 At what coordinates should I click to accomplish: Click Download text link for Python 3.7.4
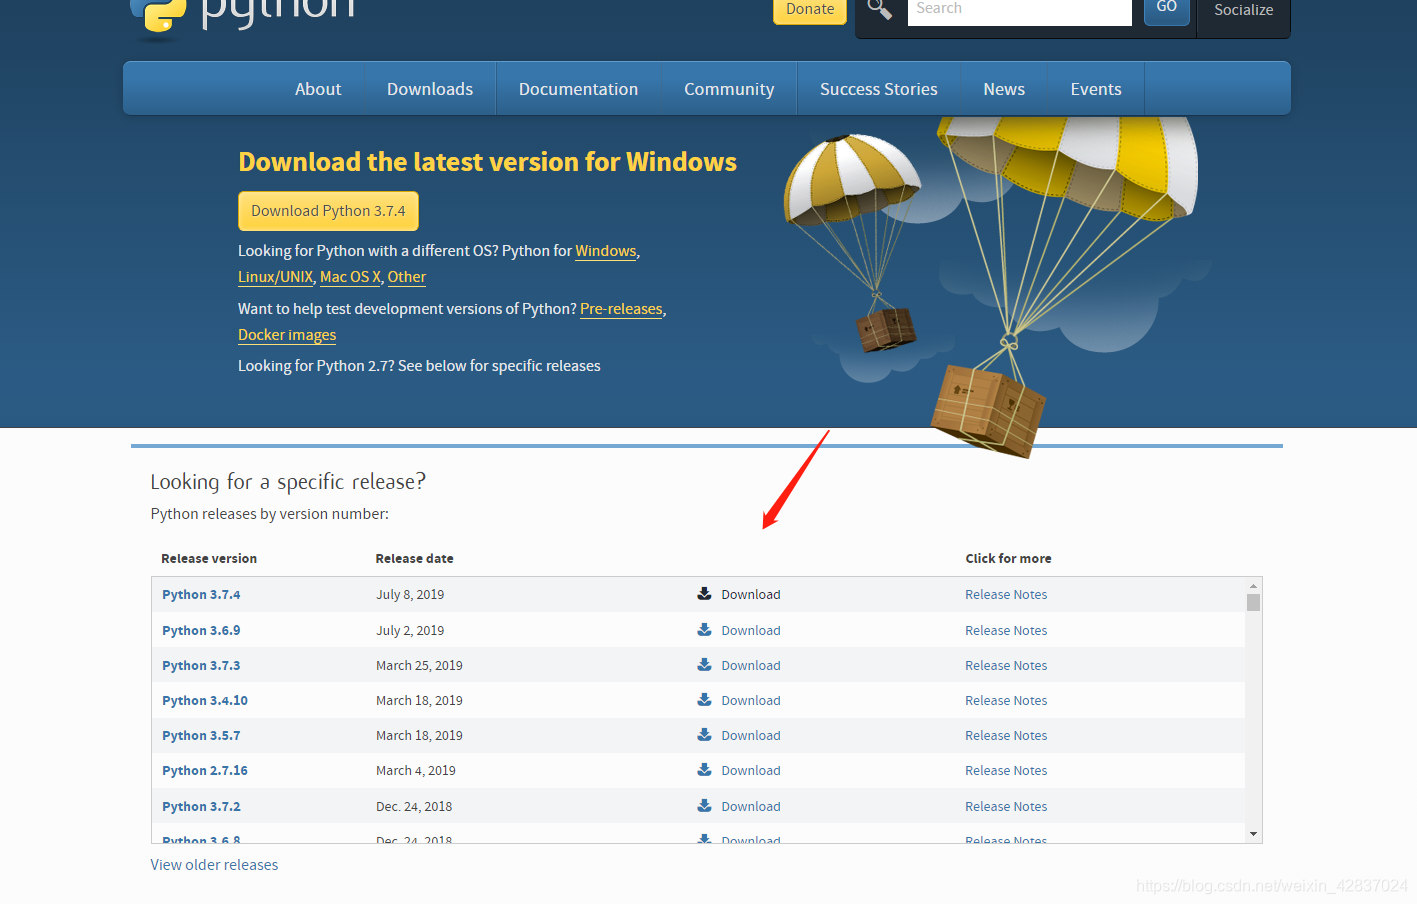751,594
